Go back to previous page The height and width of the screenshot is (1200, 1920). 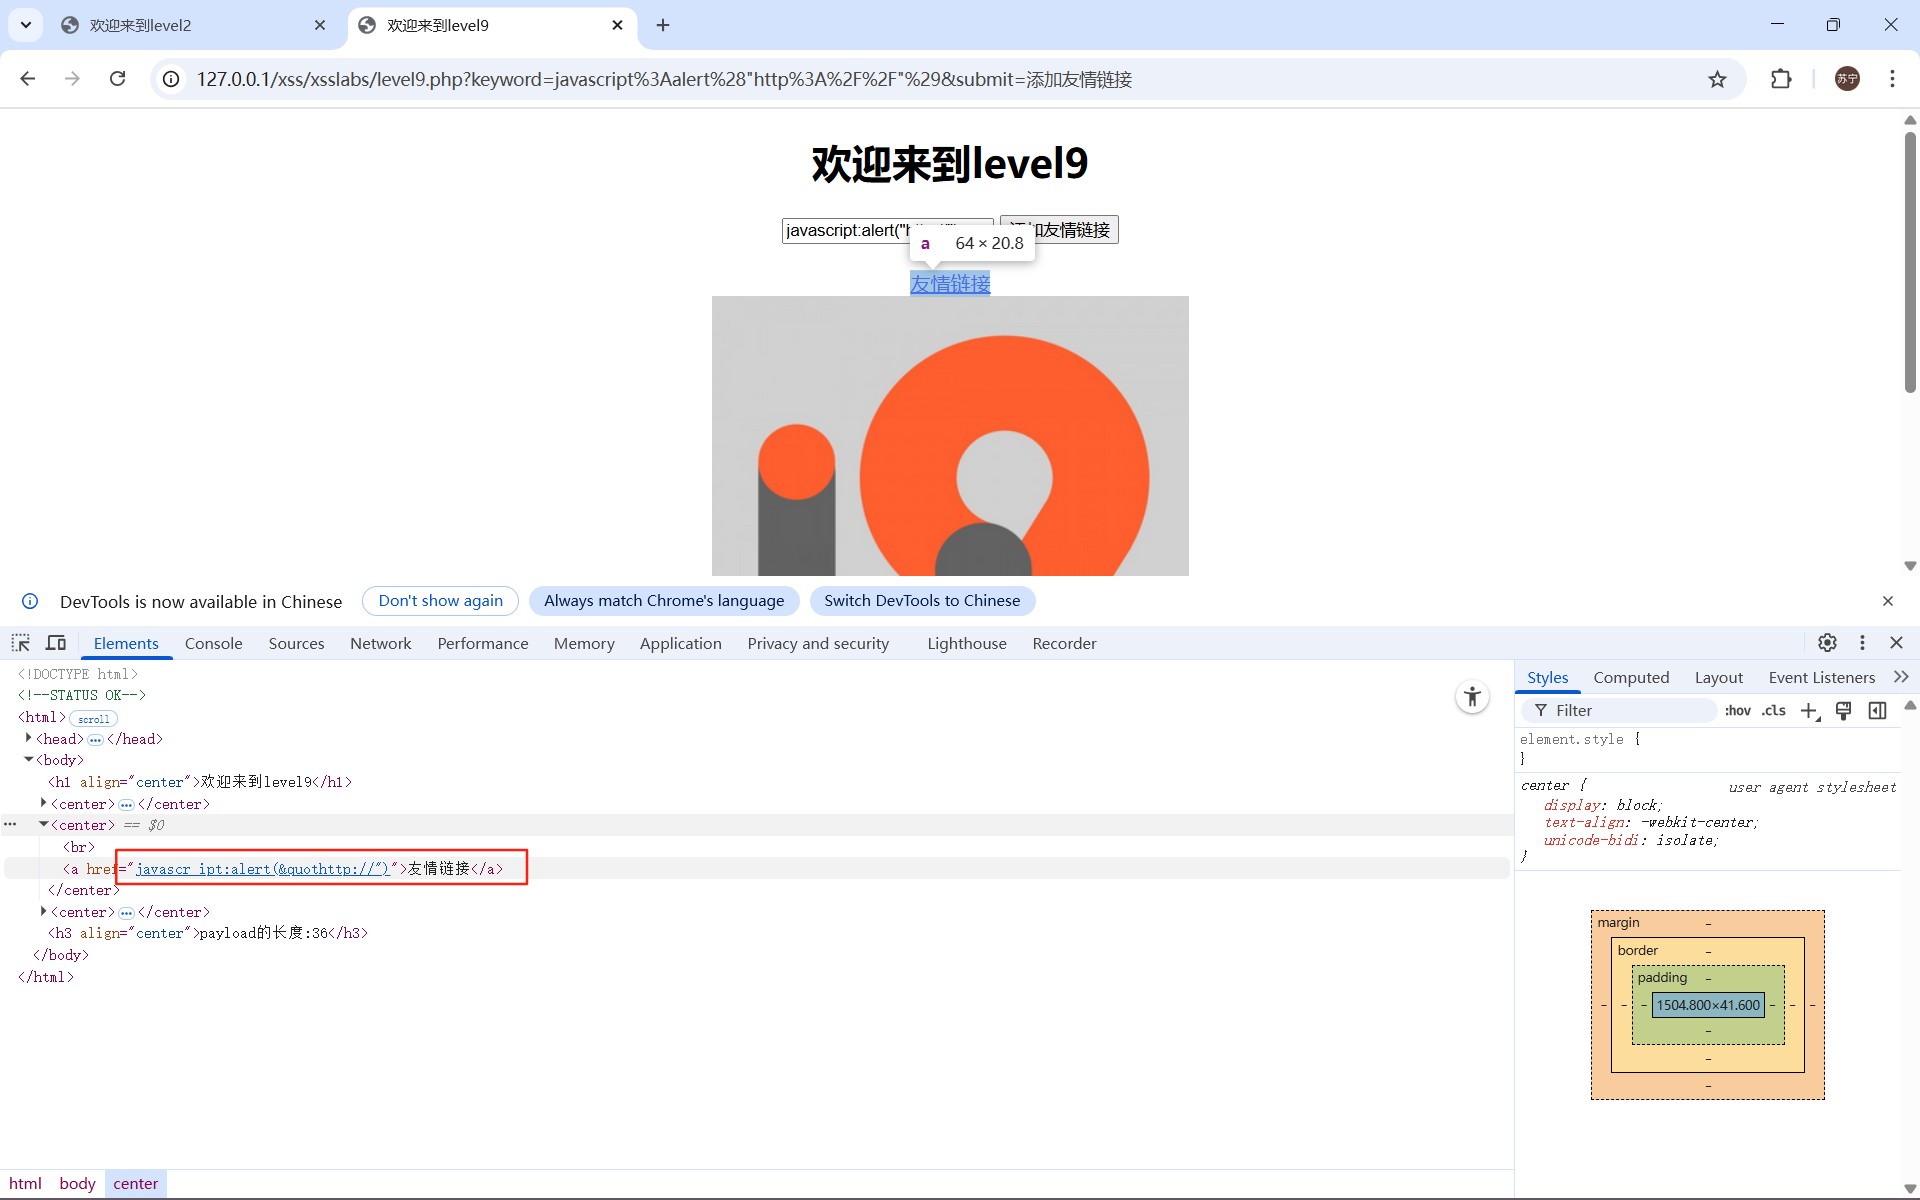click(x=28, y=79)
